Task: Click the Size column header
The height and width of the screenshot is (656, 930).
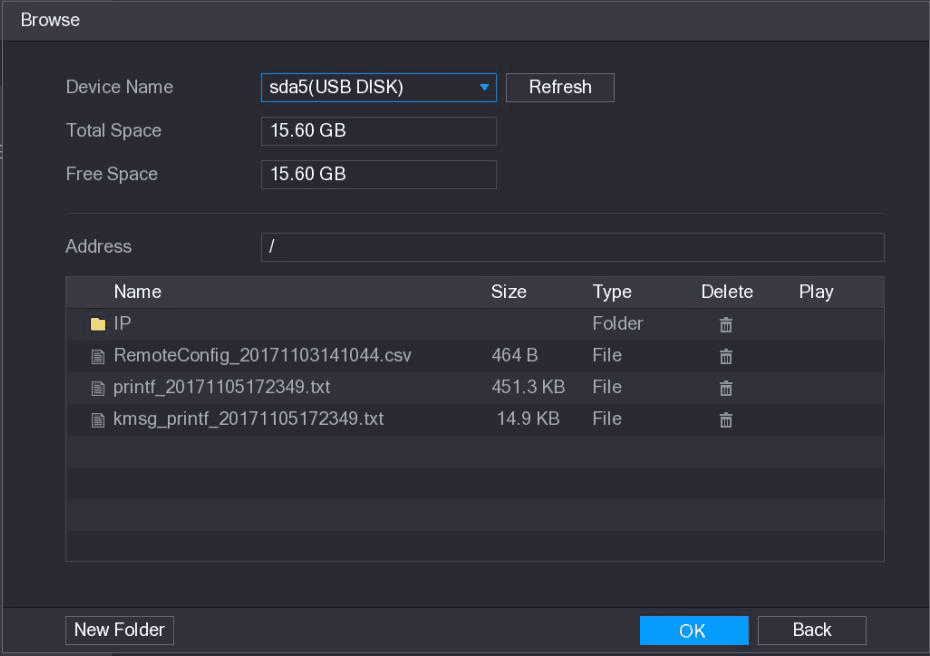Action: click(x=508, y=292)
